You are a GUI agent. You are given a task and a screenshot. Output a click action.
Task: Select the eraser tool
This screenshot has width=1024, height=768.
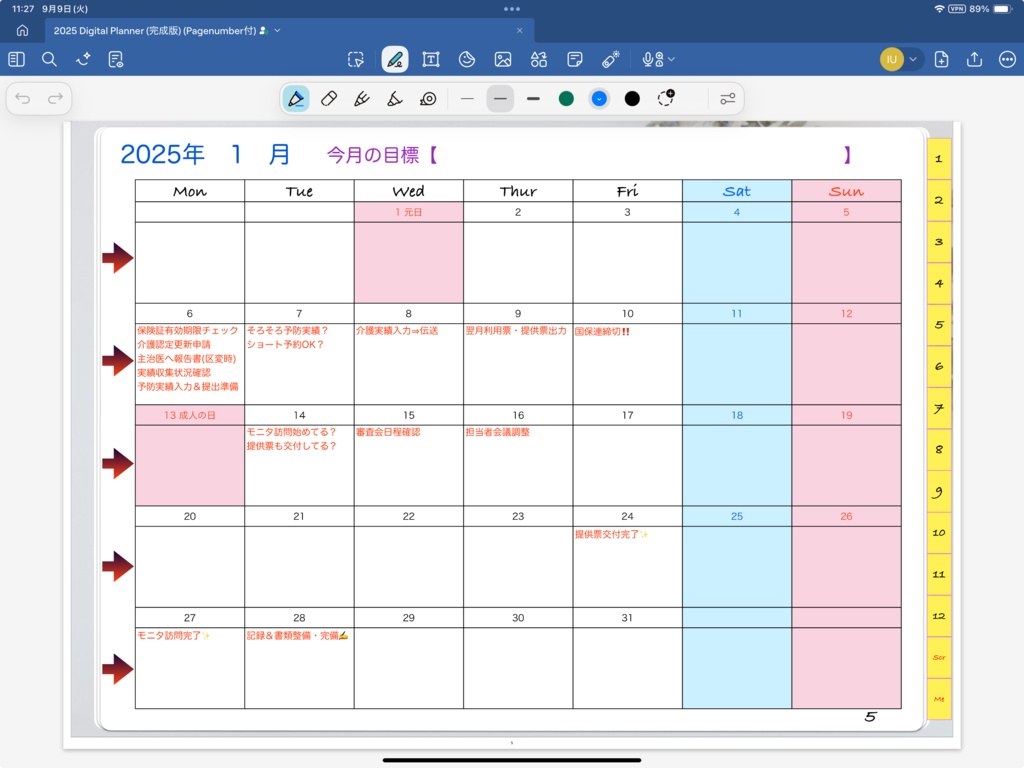(328, 99)
